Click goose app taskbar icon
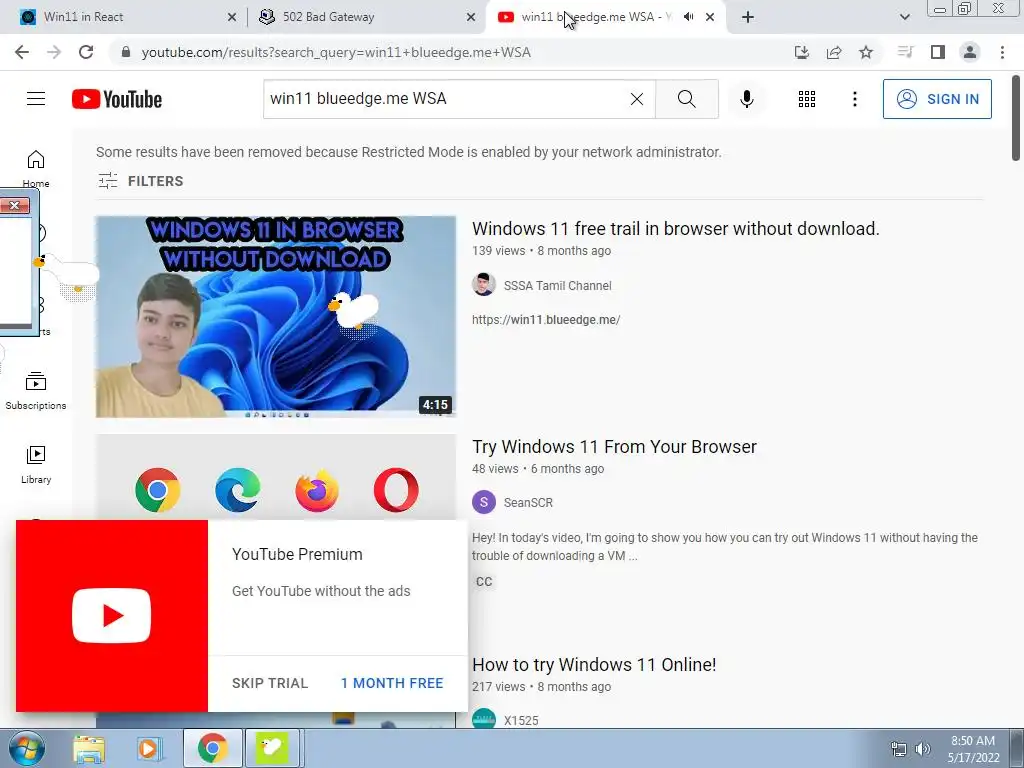The image size is (1024, 768). click(272, 748)
